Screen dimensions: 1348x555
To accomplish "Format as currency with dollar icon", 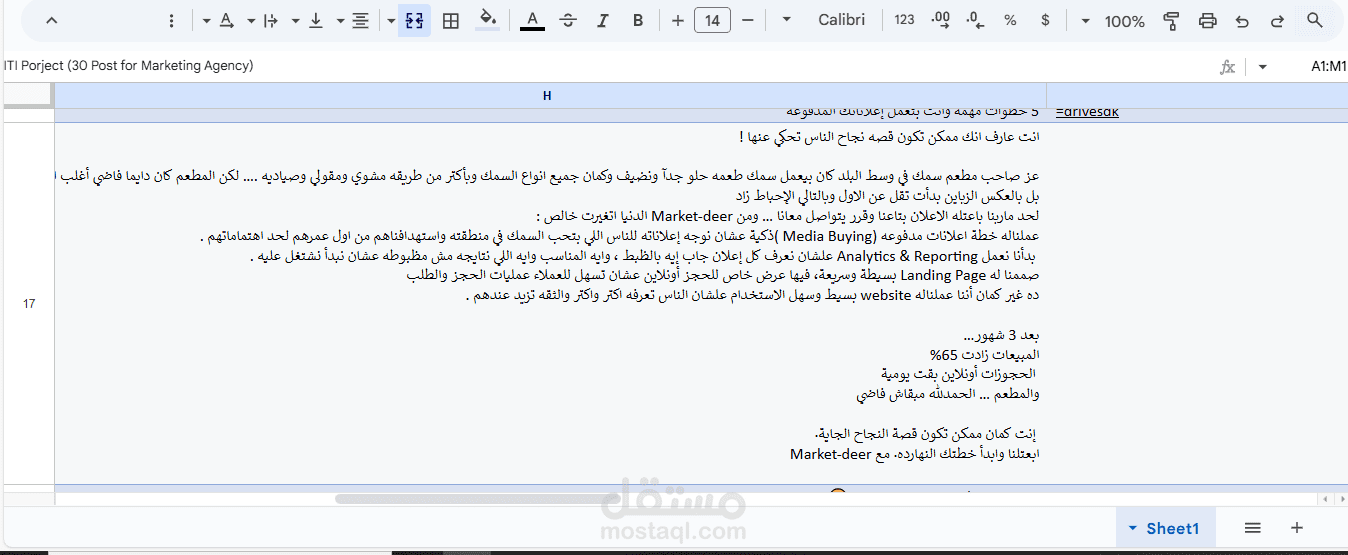I will click(x=1046, y=21).
